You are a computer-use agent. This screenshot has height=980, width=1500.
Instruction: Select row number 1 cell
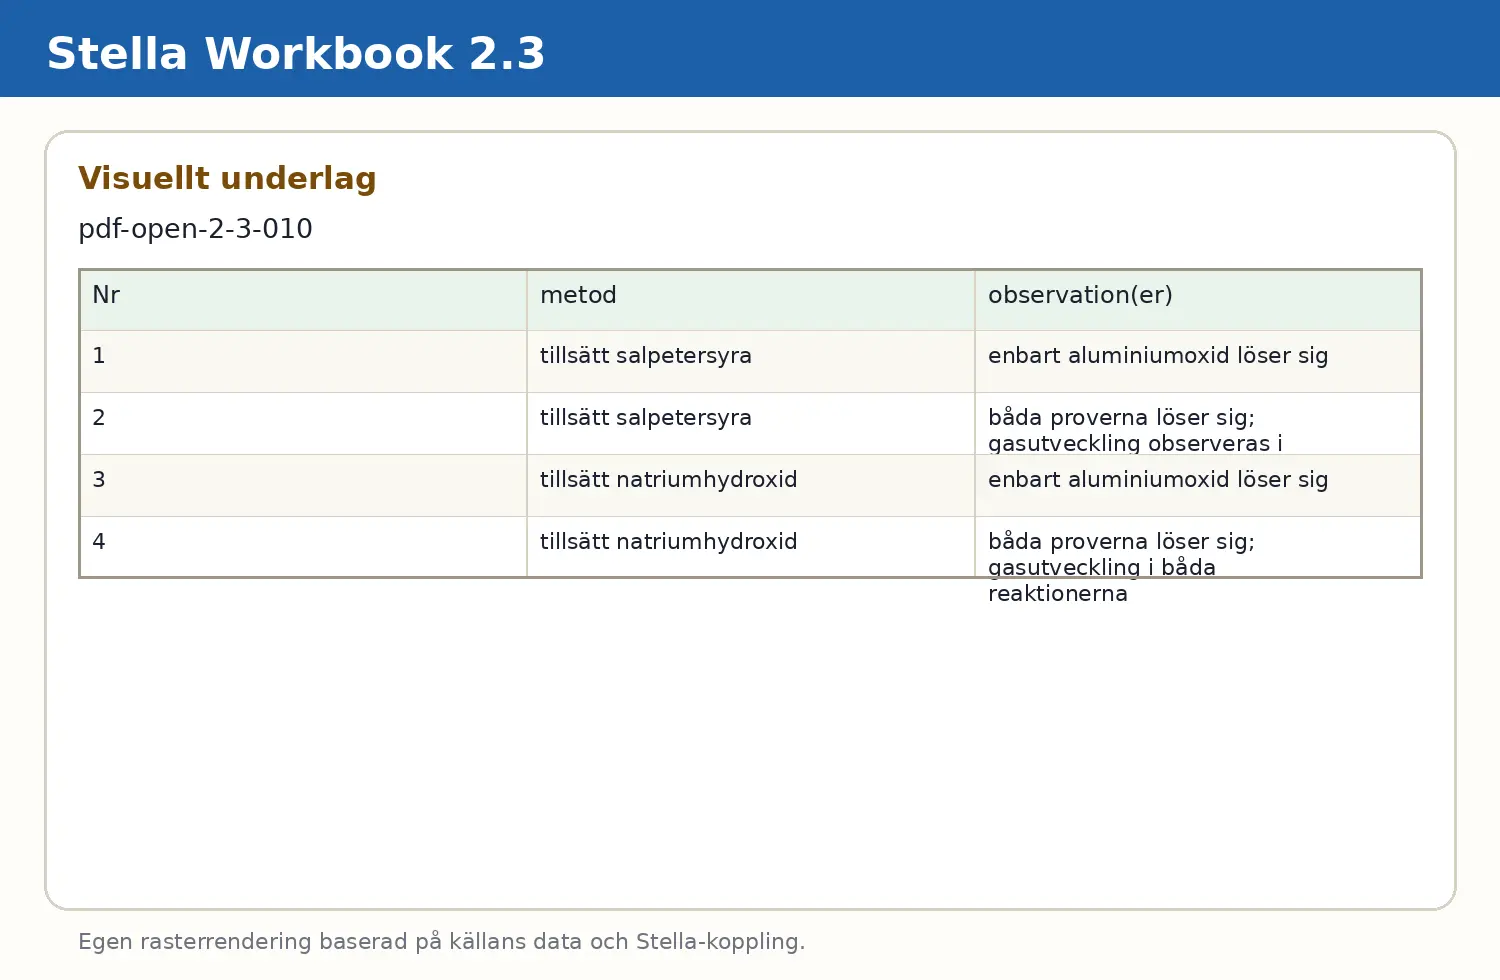(303, 362)
